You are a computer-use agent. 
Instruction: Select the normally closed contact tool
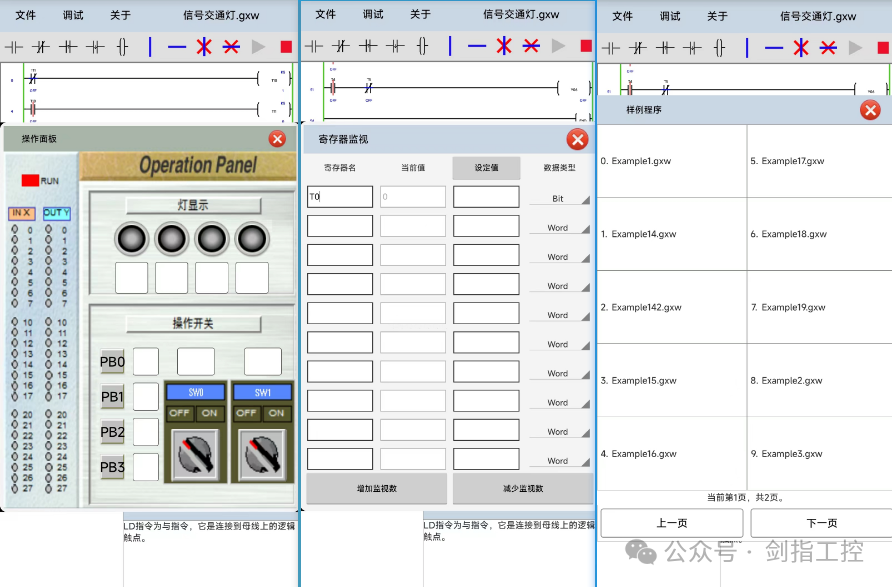(x=40, y=46)
